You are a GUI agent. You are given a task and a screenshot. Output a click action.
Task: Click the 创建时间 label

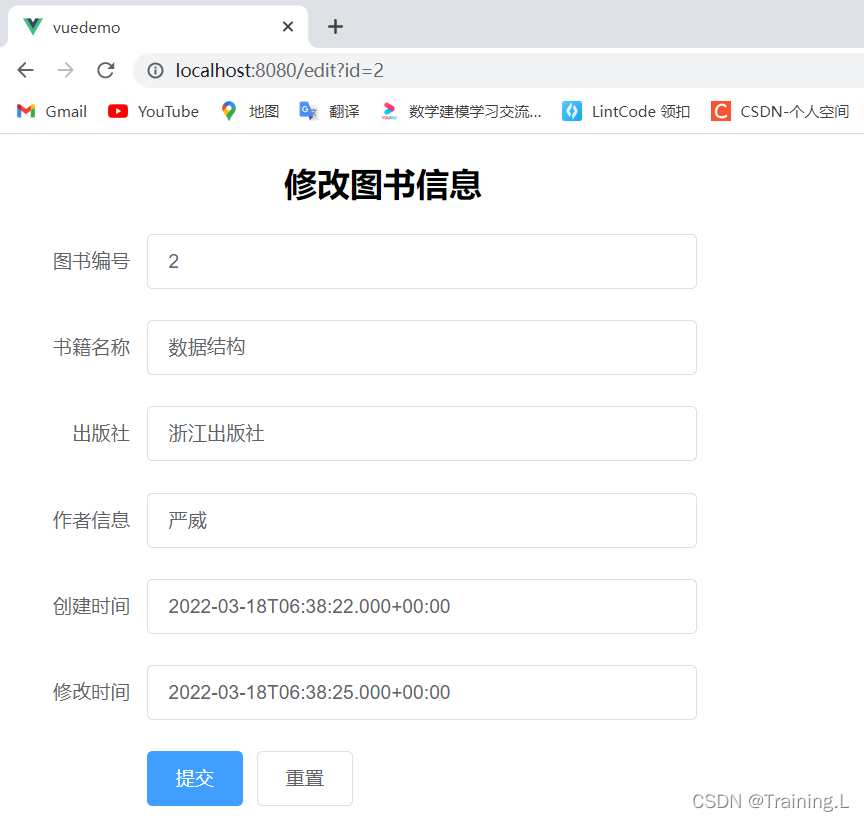tap(91, 606)
